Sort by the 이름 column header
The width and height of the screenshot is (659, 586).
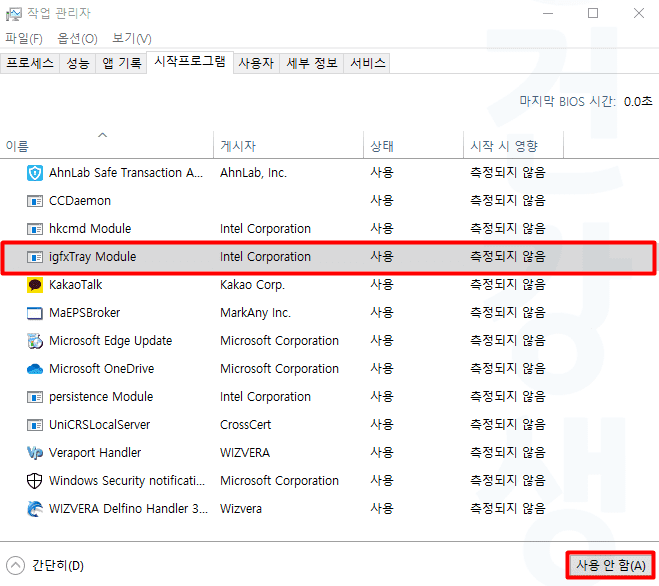tap(107, 146)
